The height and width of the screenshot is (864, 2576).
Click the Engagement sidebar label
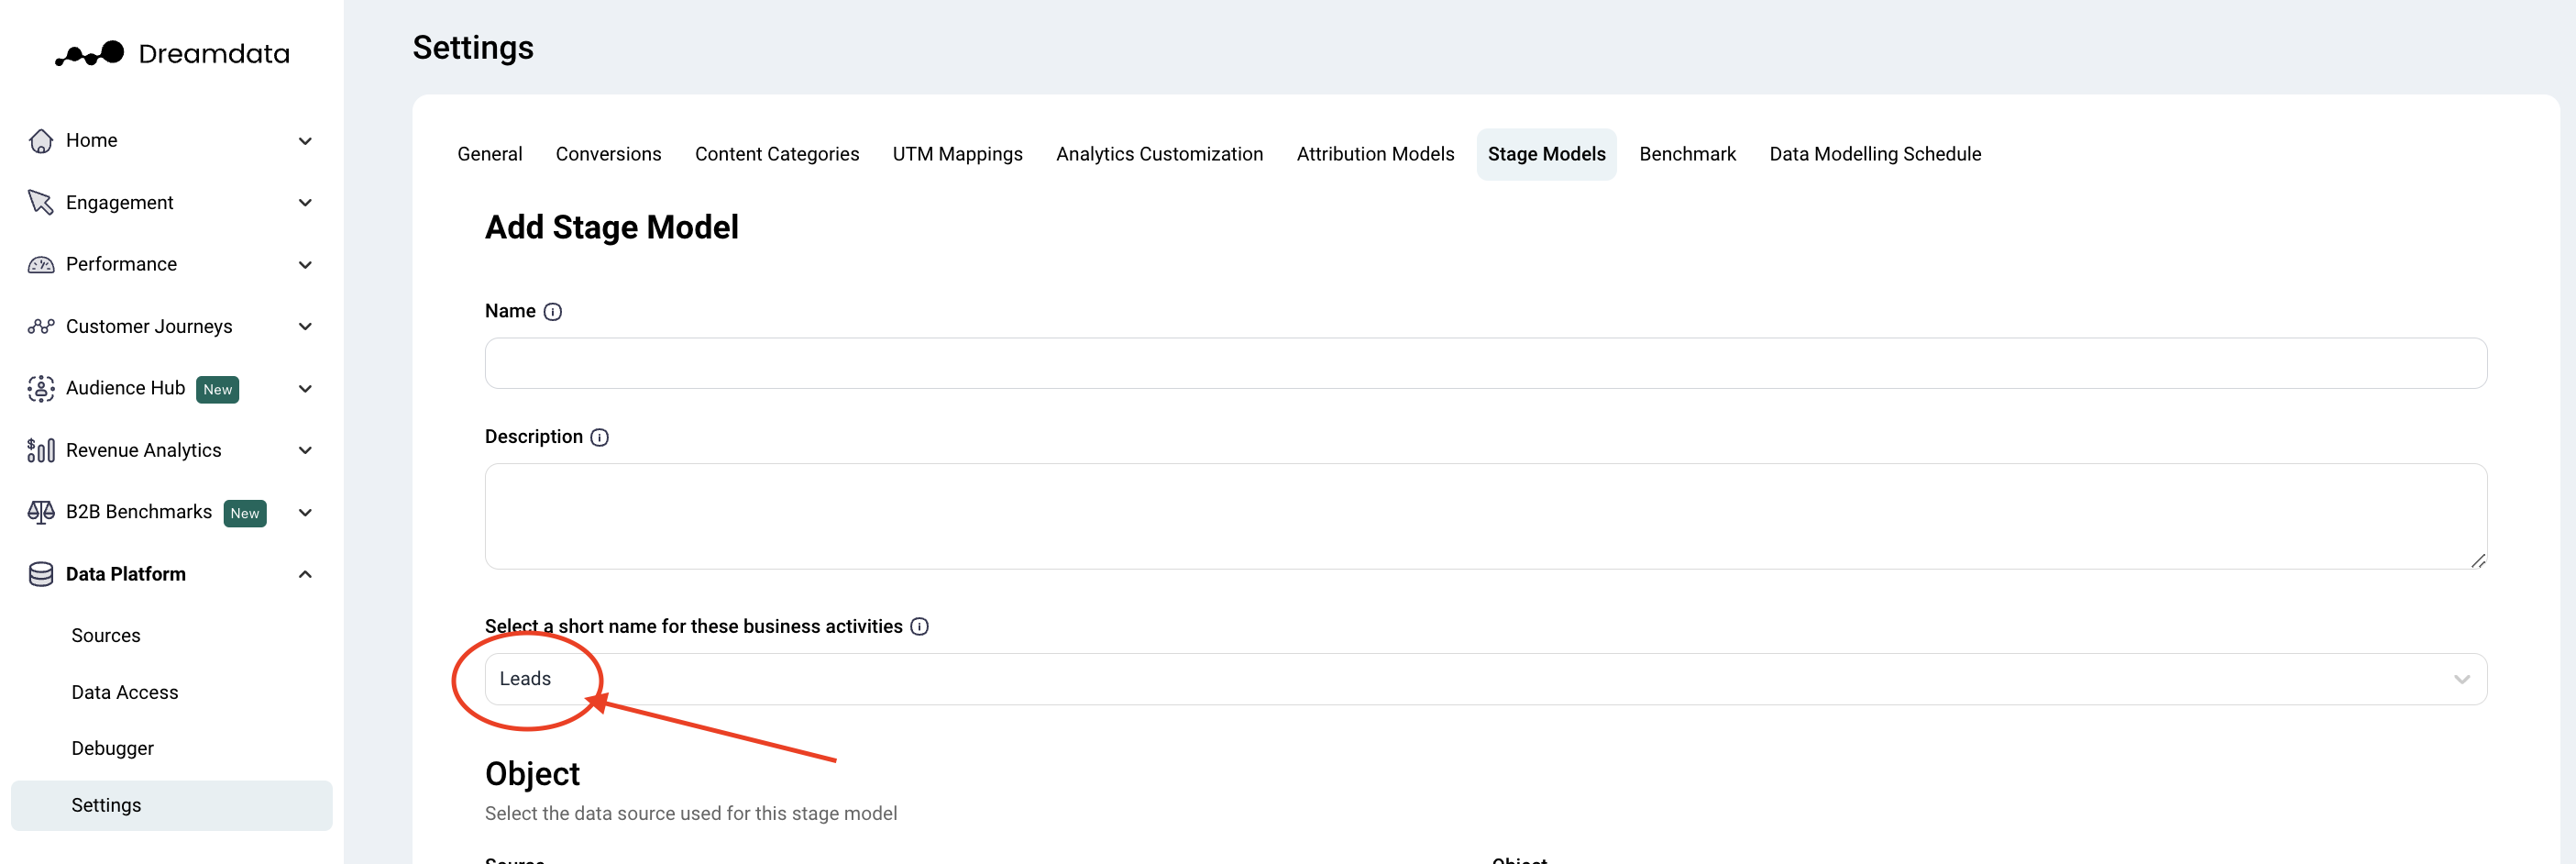pyautogui.click(x=120, y=203)
